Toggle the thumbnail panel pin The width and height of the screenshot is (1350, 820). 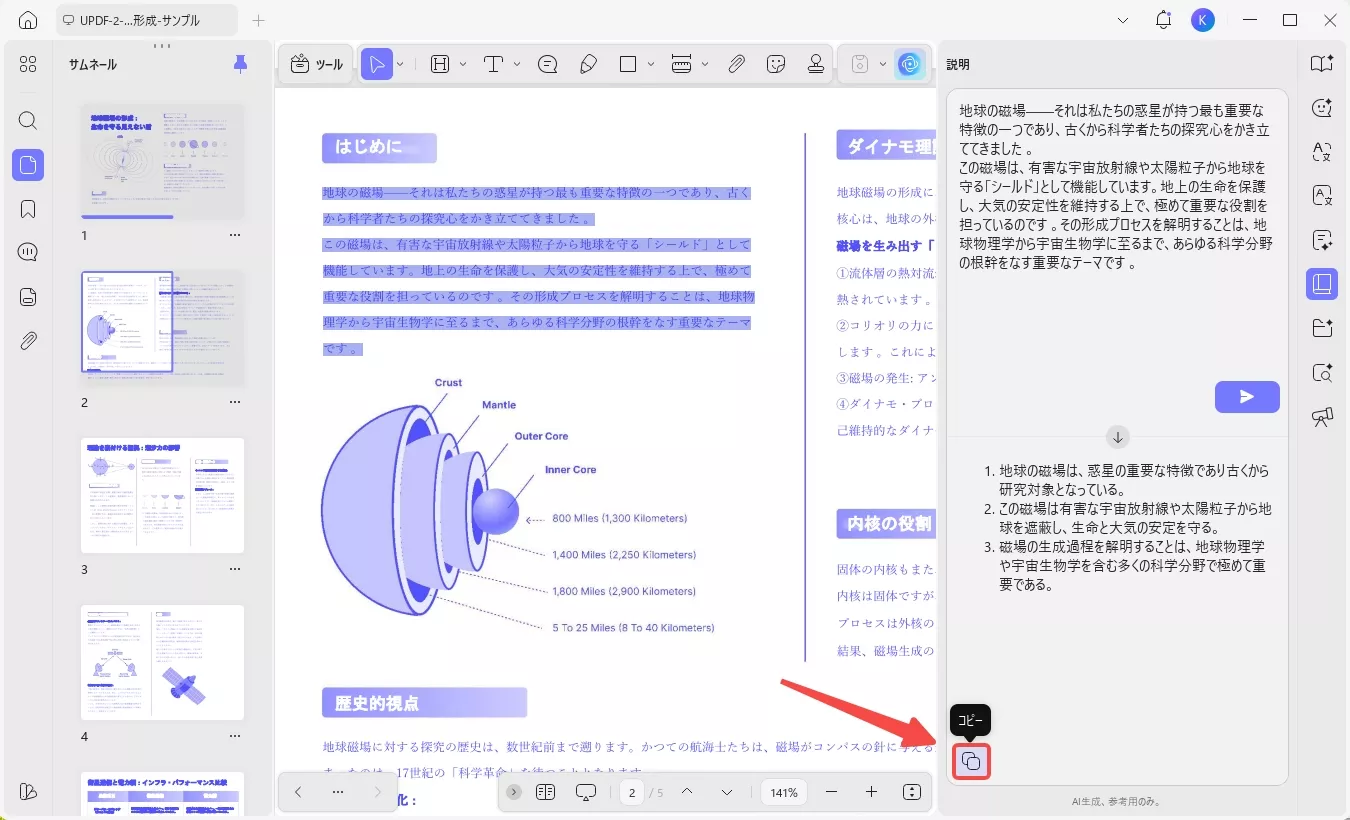[x=239, y=63]
